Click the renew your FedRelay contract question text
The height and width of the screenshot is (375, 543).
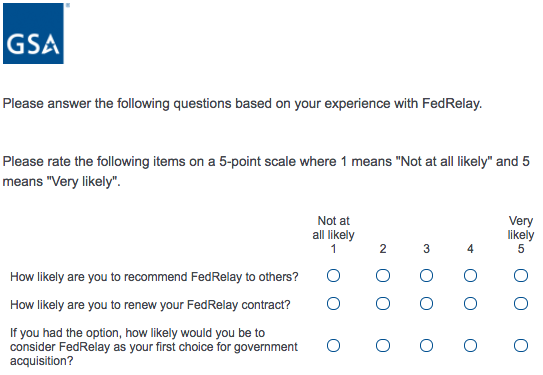(x=150, y=305)
